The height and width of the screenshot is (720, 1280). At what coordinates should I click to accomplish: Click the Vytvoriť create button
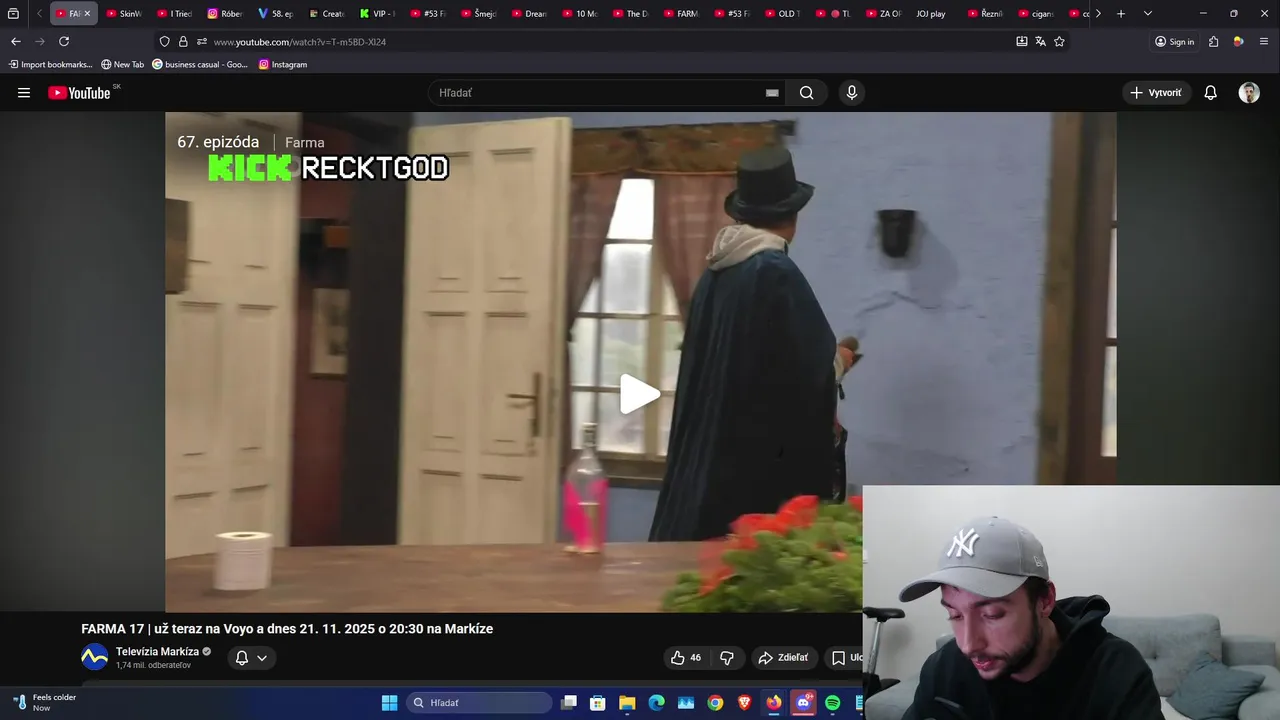tap(1156, 93)
